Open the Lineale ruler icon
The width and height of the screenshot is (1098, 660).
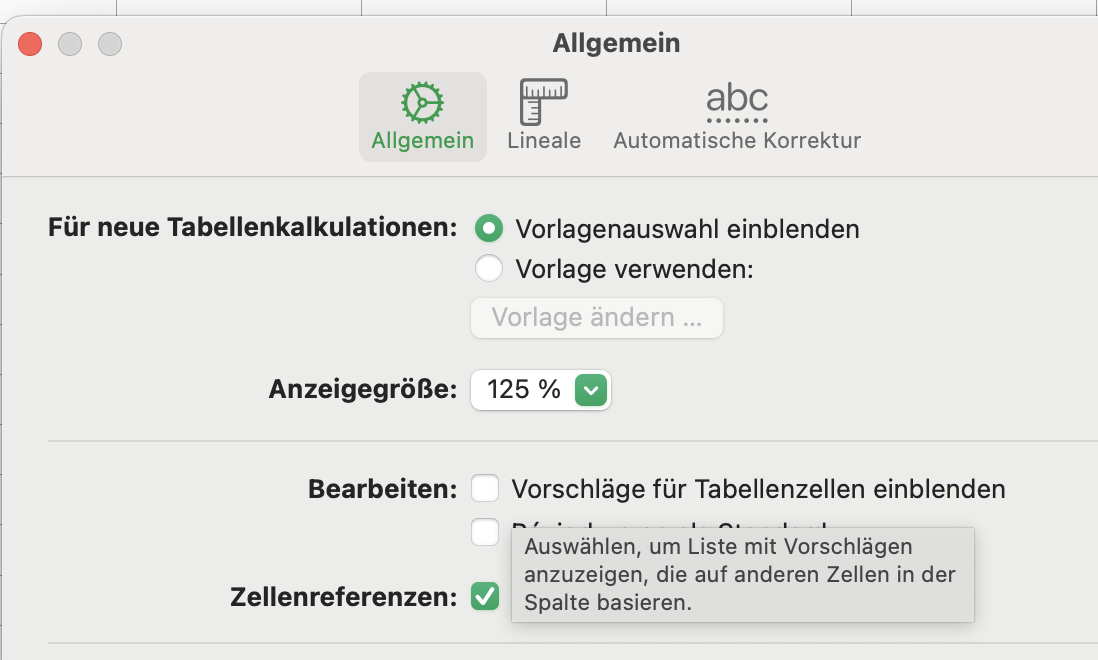point(543,102)
